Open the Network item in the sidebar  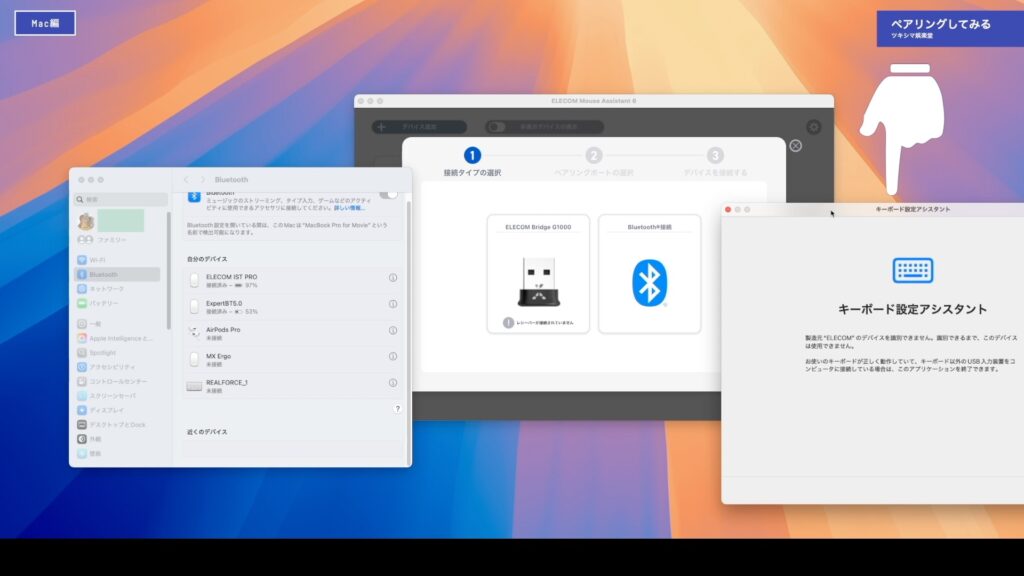click(106, 288)
